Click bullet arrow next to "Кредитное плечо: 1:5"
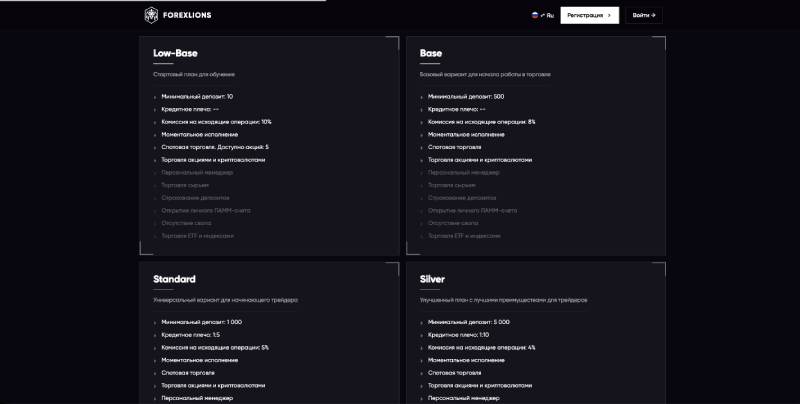The height and width of the screenshot is (404, 800). click(x=155, y=335)
